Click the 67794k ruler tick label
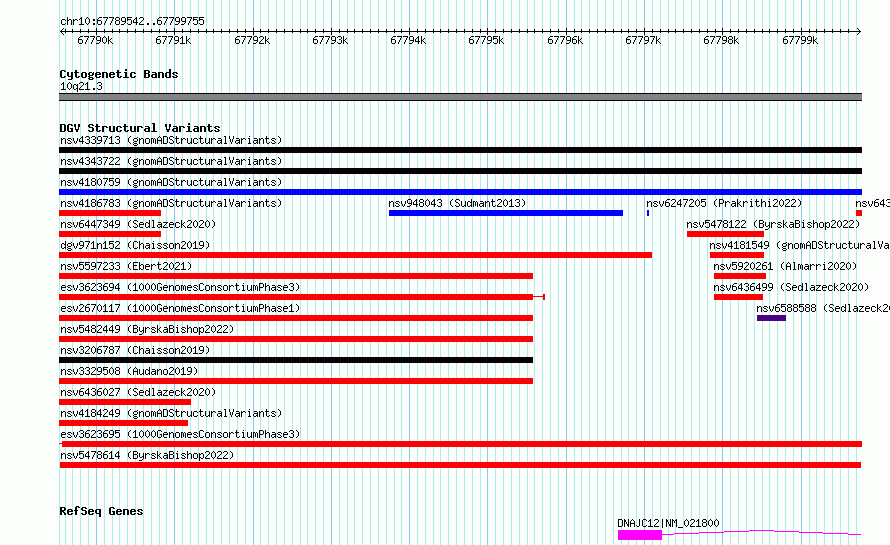Viewport: 890px width, 545px height. click(408, 40)
